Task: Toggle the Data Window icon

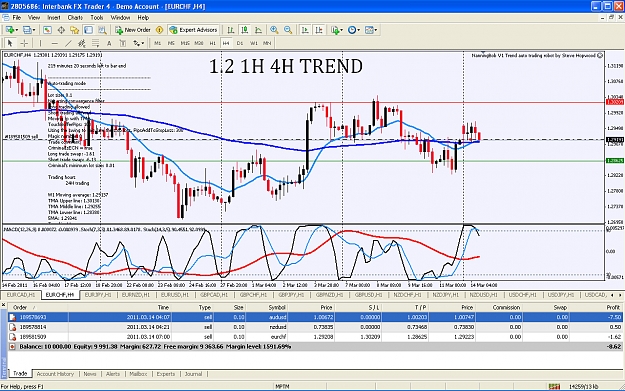Action: 61,30
